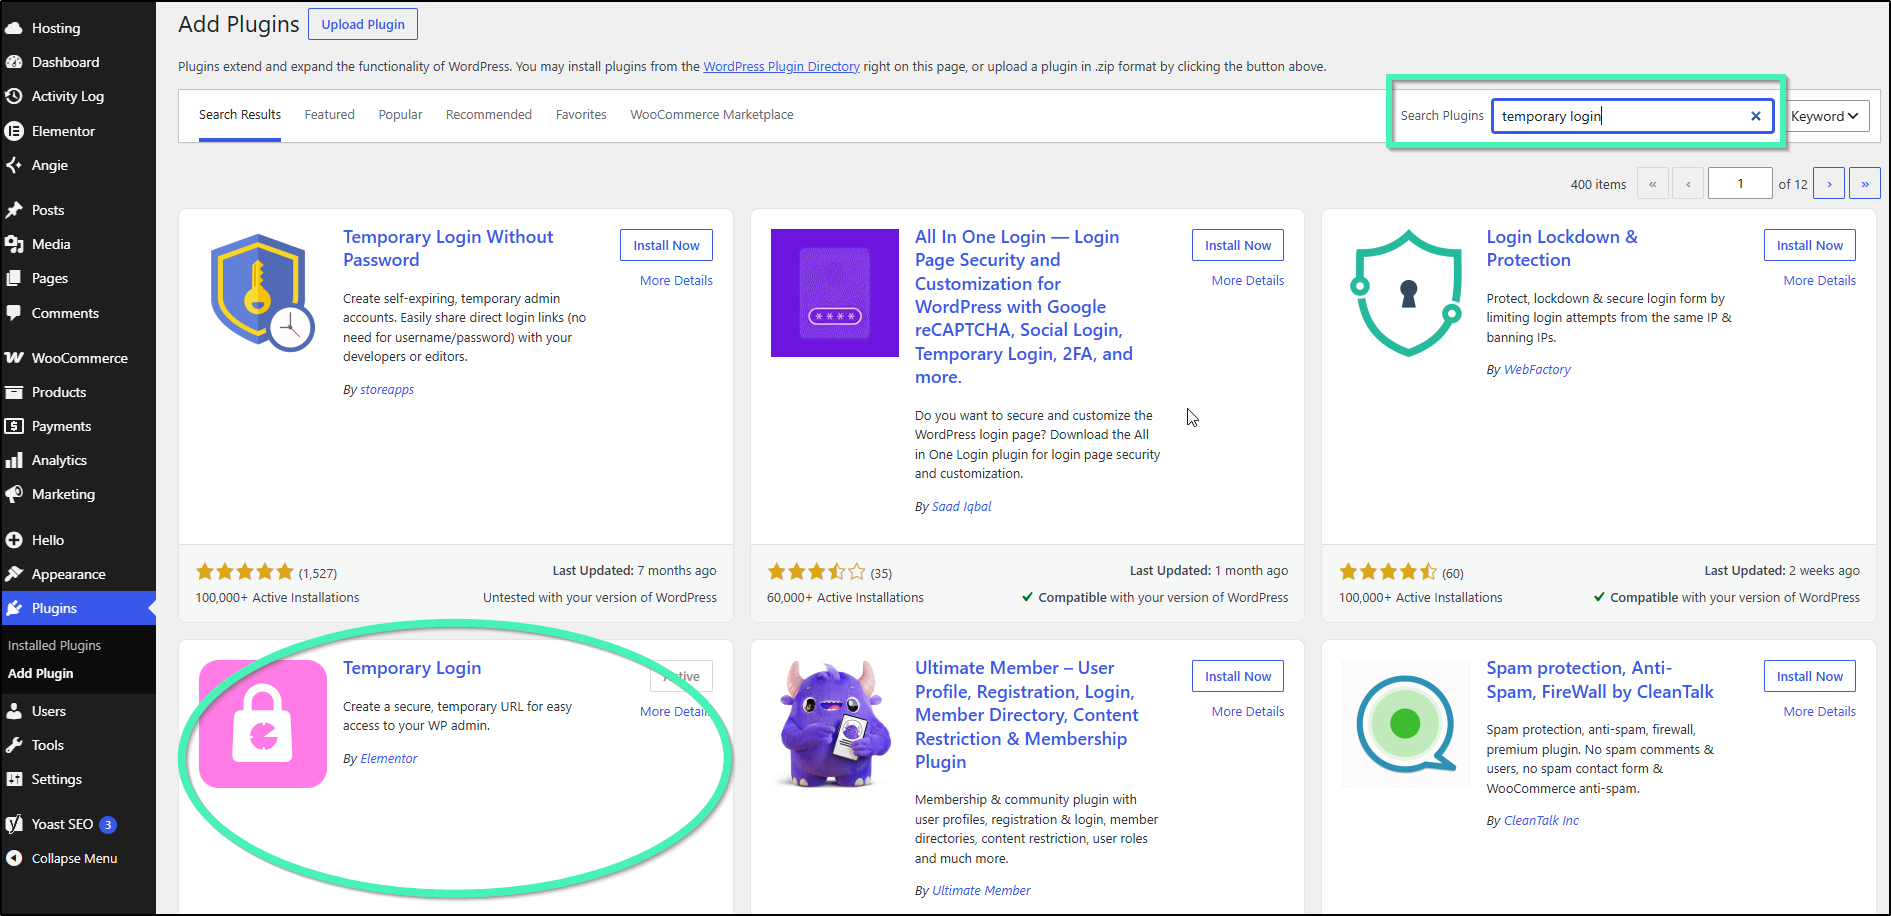Click the Yoast SEO logo icon
The image size is (1891, 916).
(14, 824)
